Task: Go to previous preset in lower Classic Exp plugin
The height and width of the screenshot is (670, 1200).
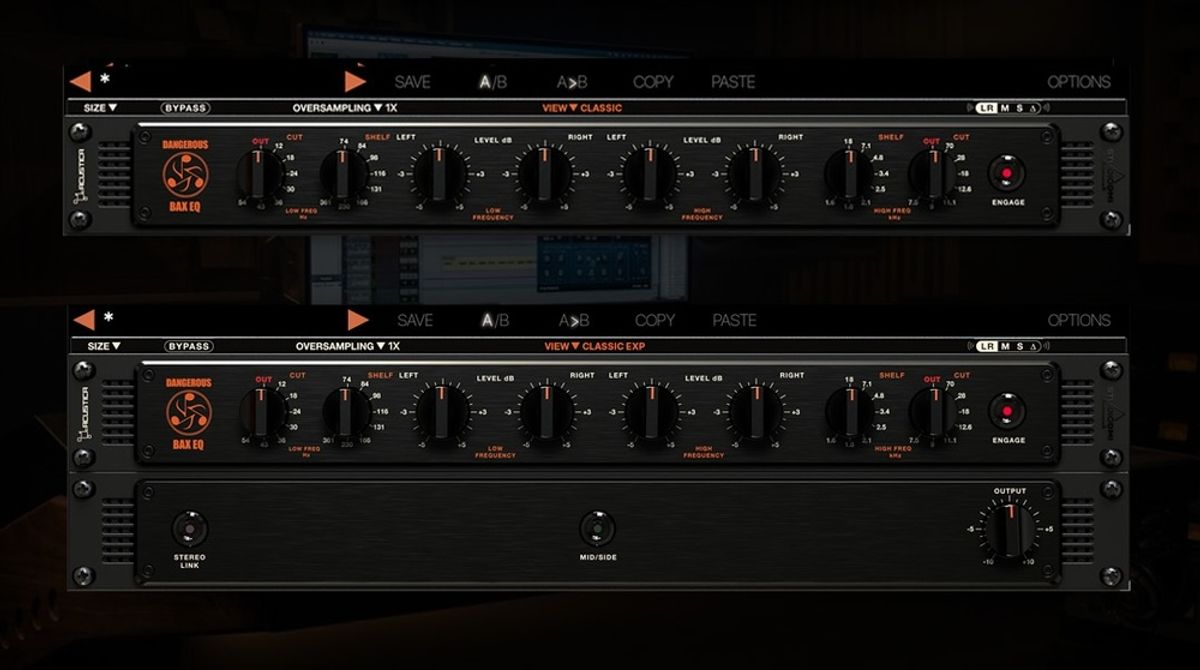Action: [x=84, y=319]
